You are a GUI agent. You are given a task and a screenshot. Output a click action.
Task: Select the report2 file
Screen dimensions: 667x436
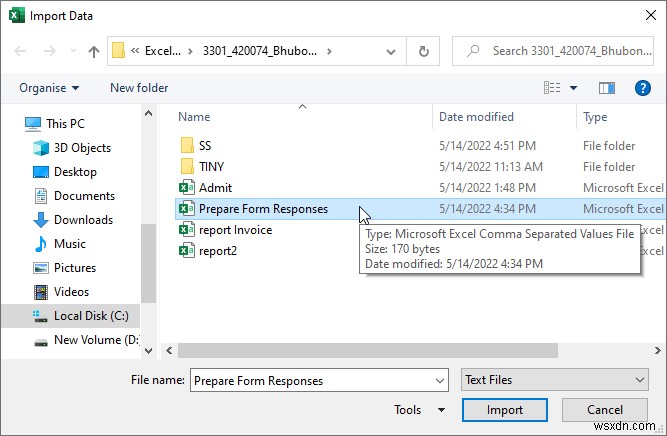tap(217, 251)
